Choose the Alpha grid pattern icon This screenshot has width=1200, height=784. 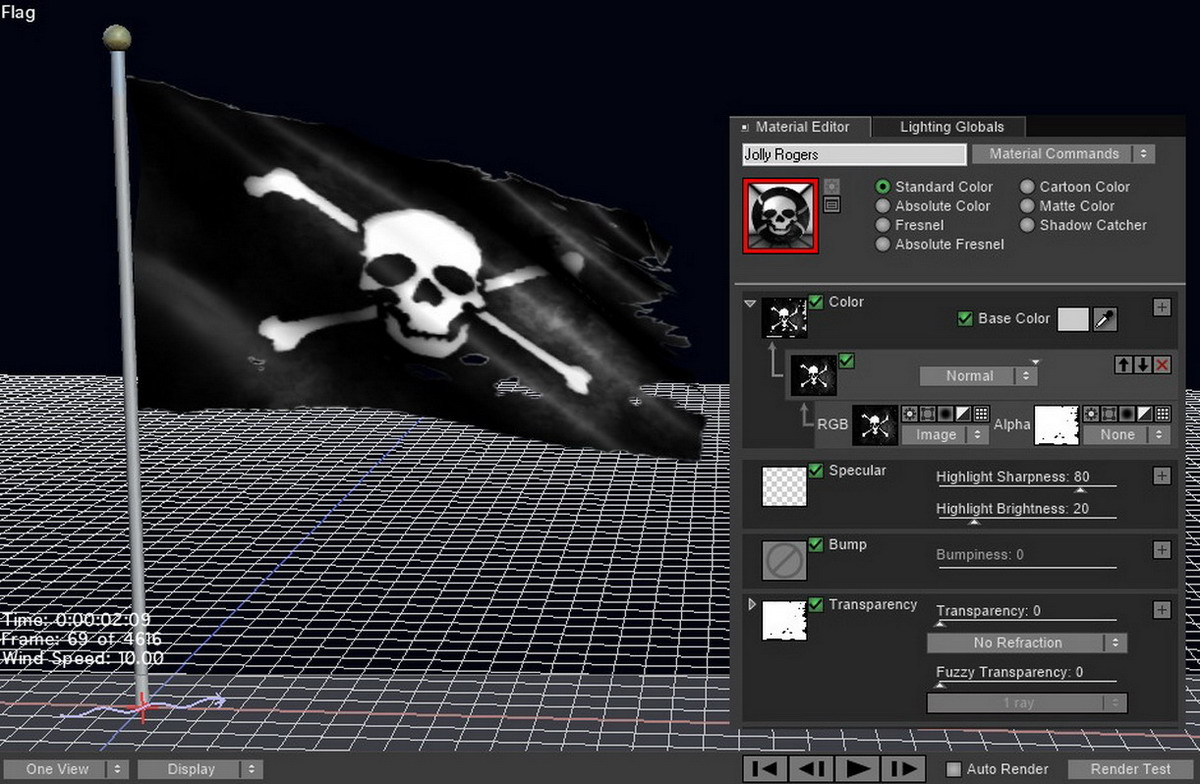1163,414
